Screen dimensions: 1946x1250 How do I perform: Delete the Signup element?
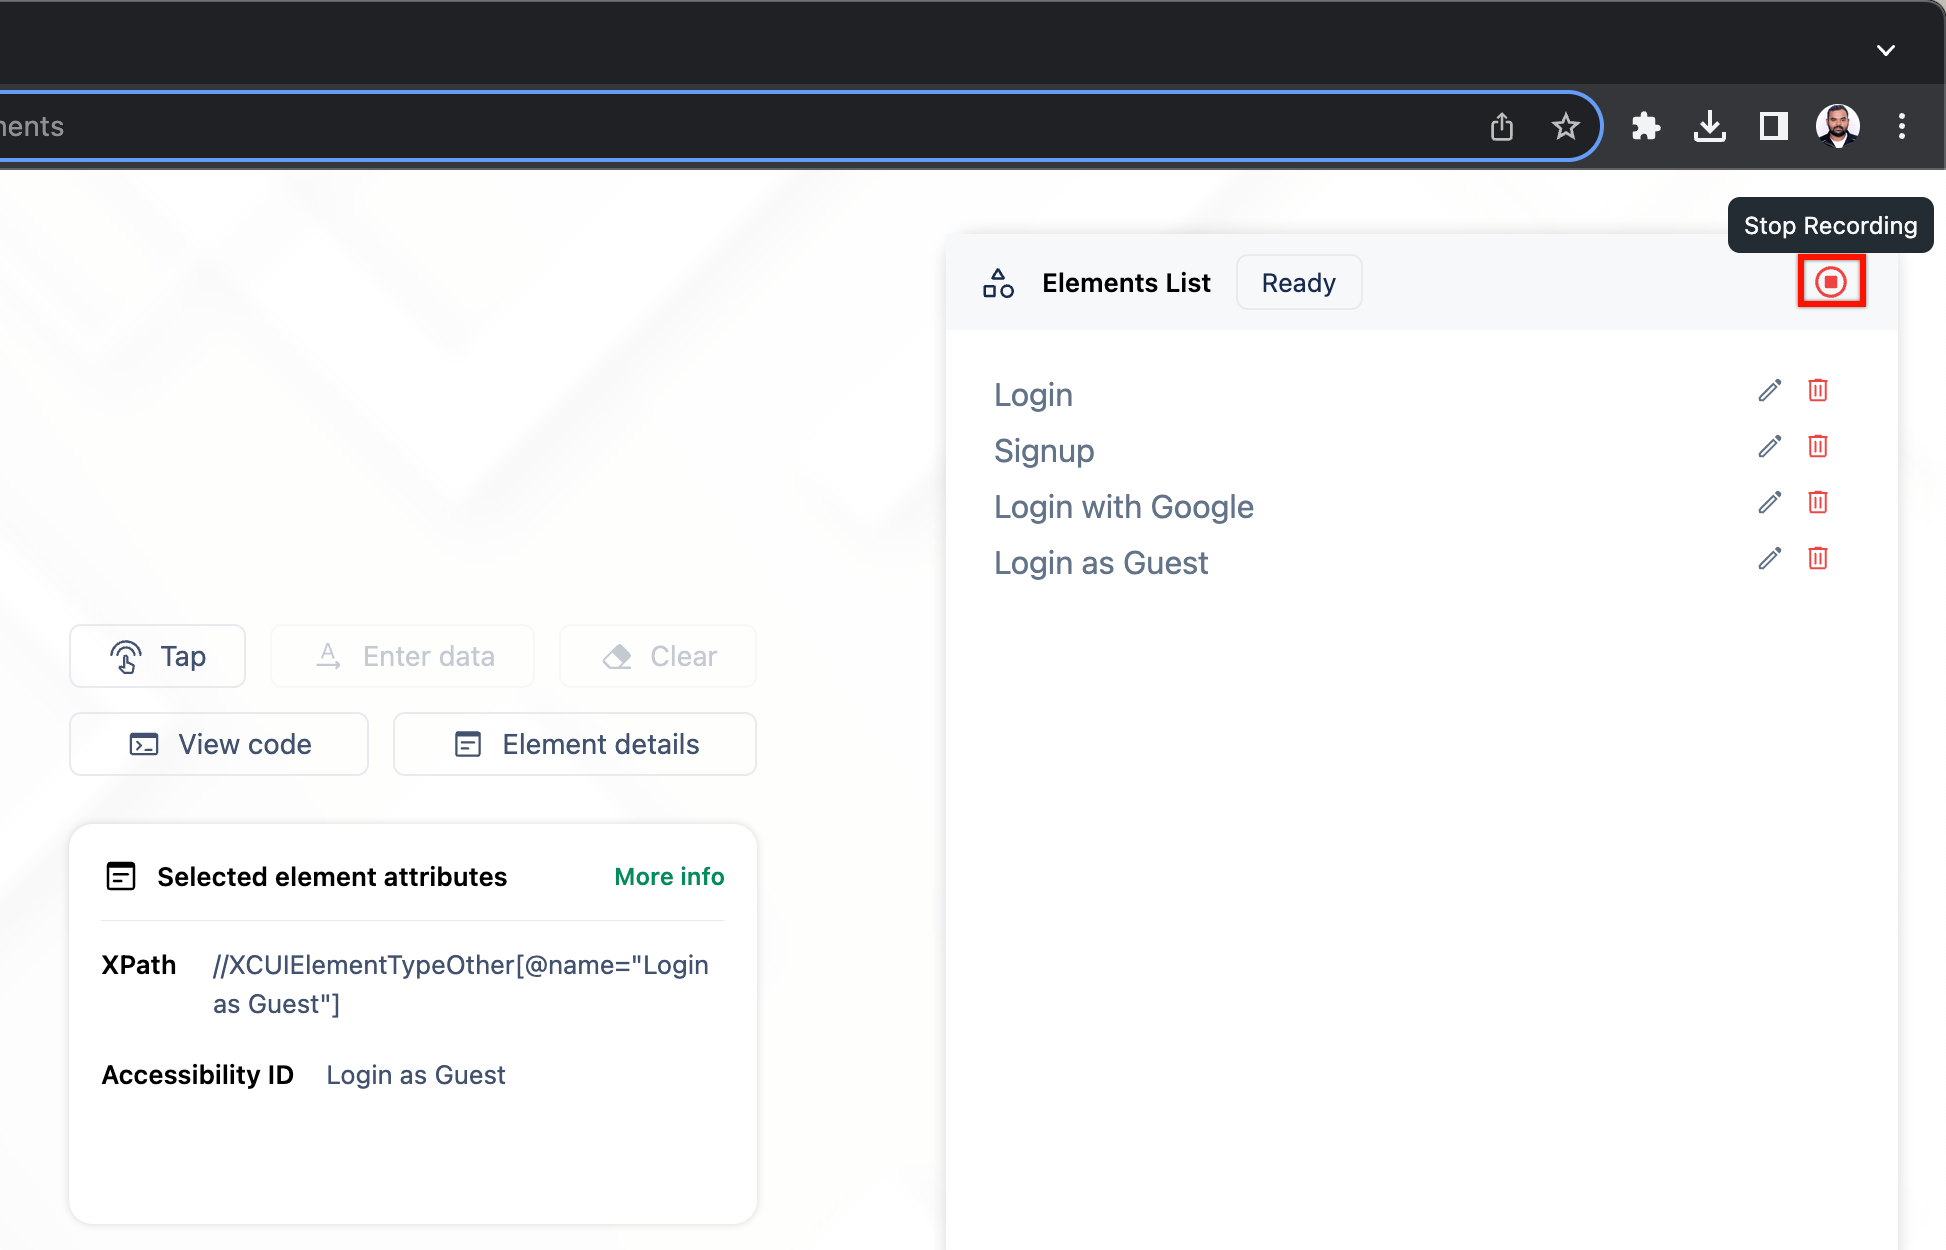[1818, 446]
